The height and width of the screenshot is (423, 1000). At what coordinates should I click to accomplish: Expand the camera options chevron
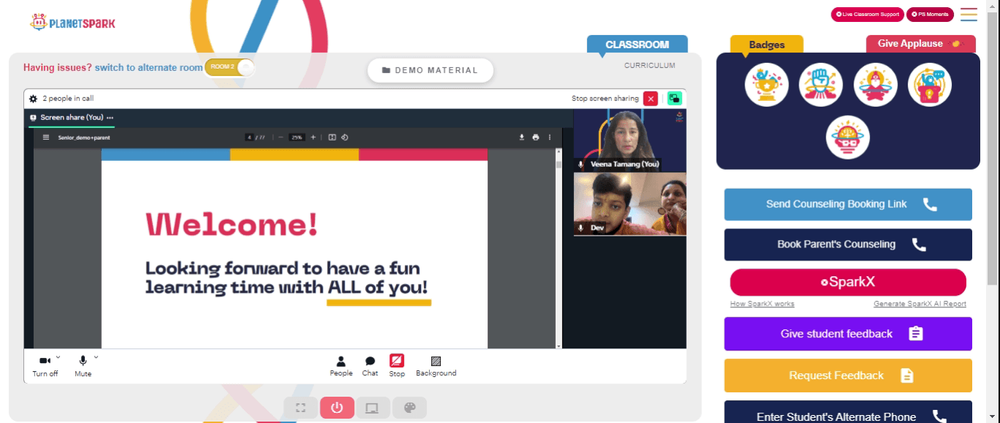(x=58, y=357)
